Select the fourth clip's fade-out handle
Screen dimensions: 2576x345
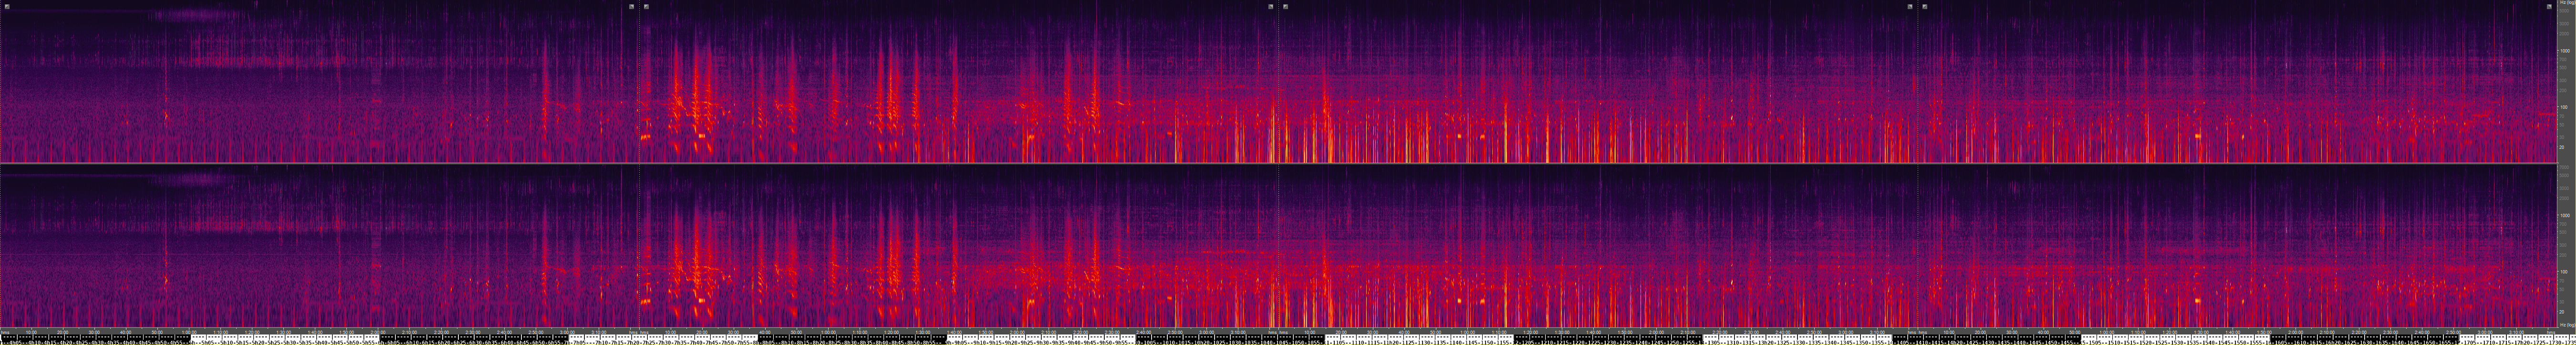tap(2549, 6)
